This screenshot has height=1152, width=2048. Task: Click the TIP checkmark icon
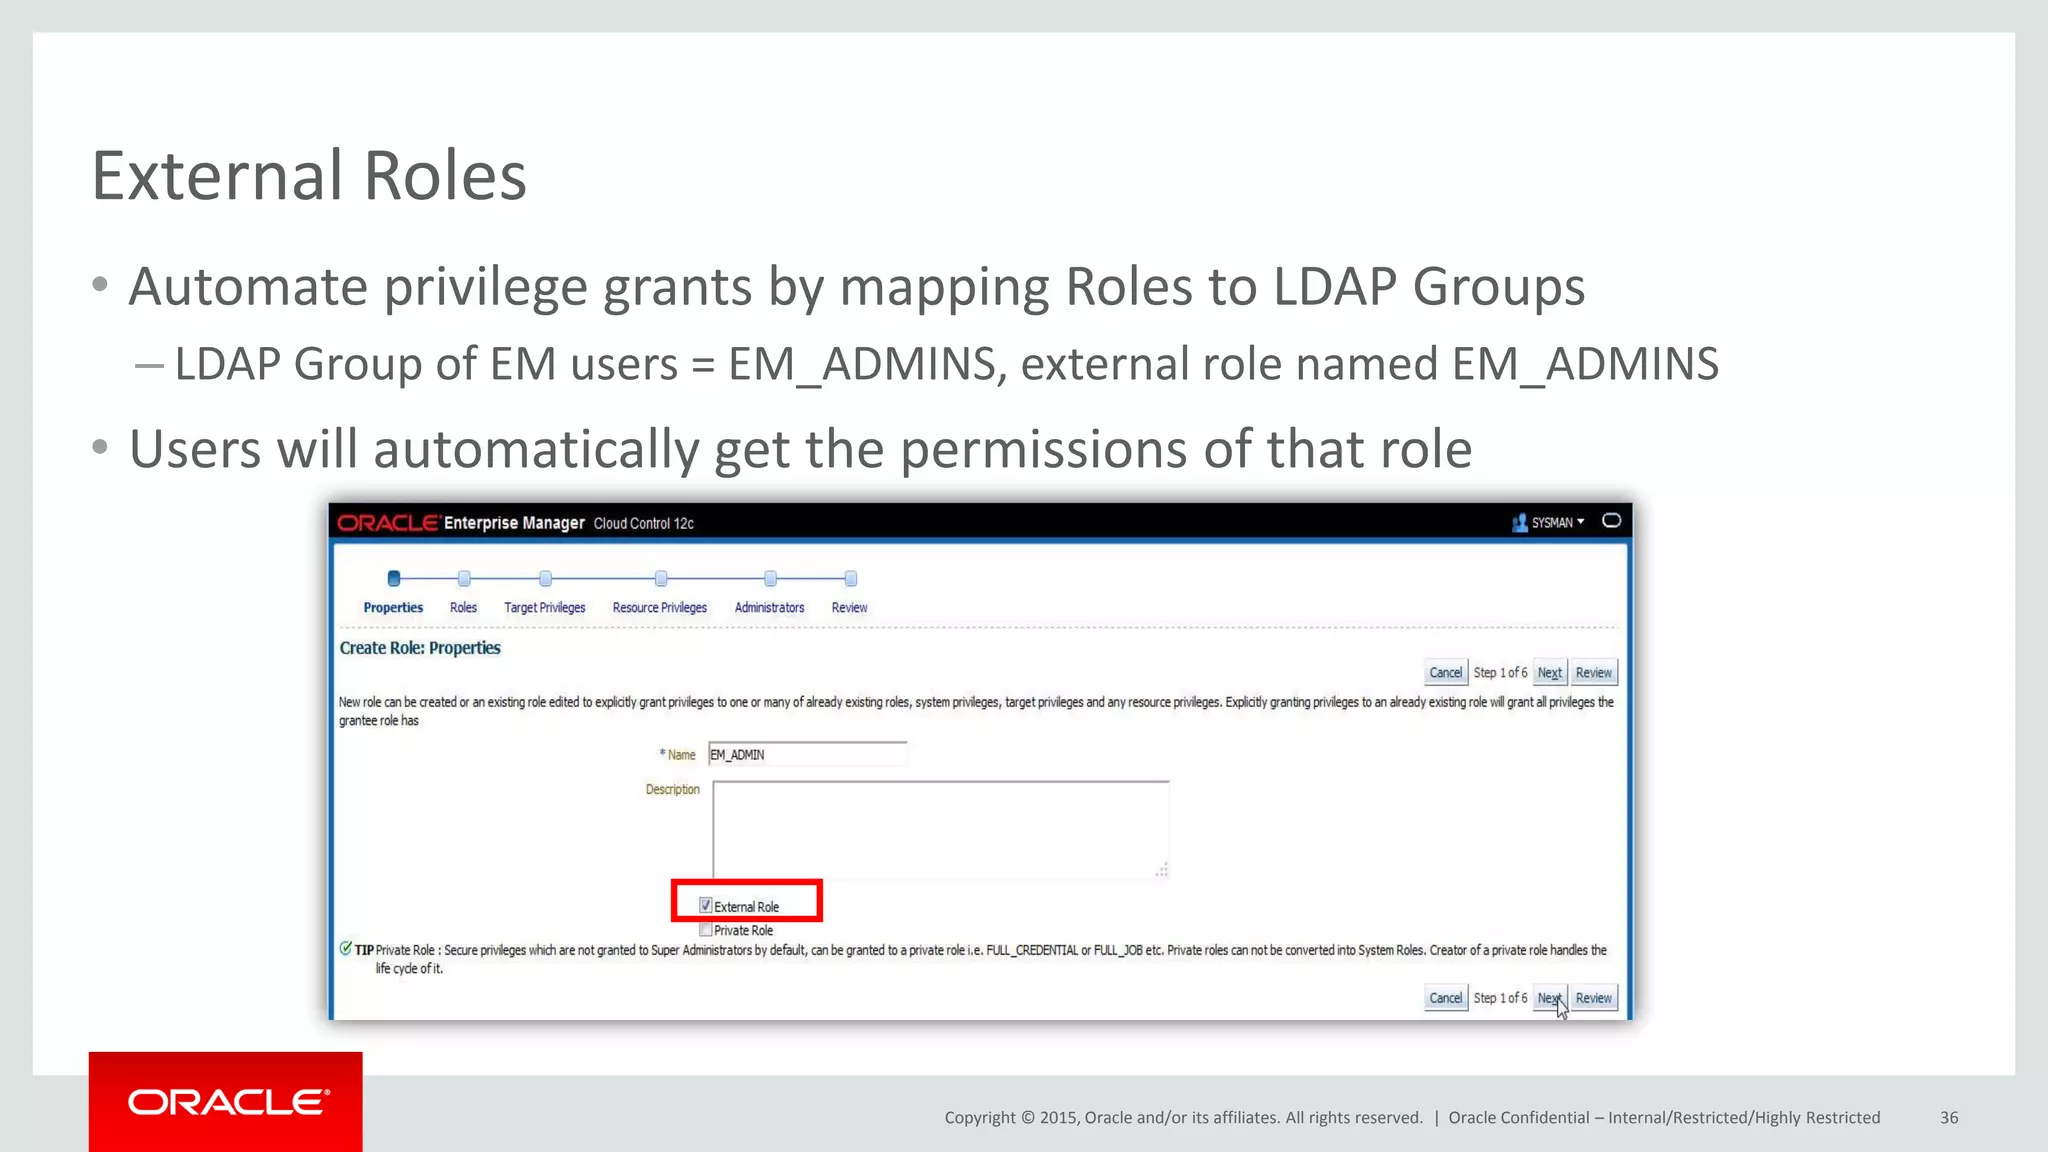346,948
